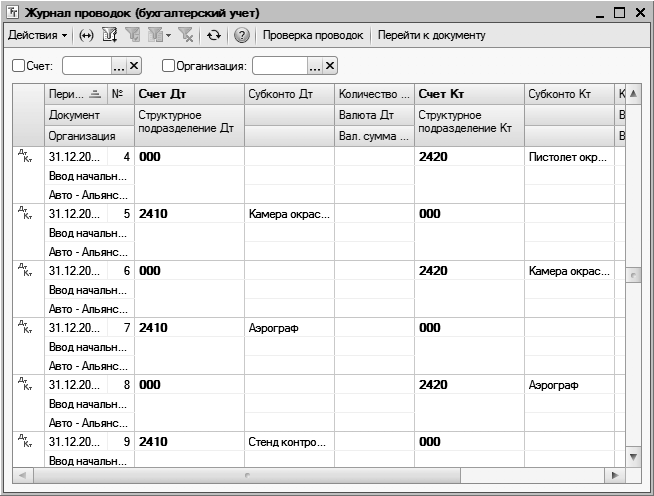Click the Счет Кт column header
The image size is (654, 496).
[x=468, y=94]
